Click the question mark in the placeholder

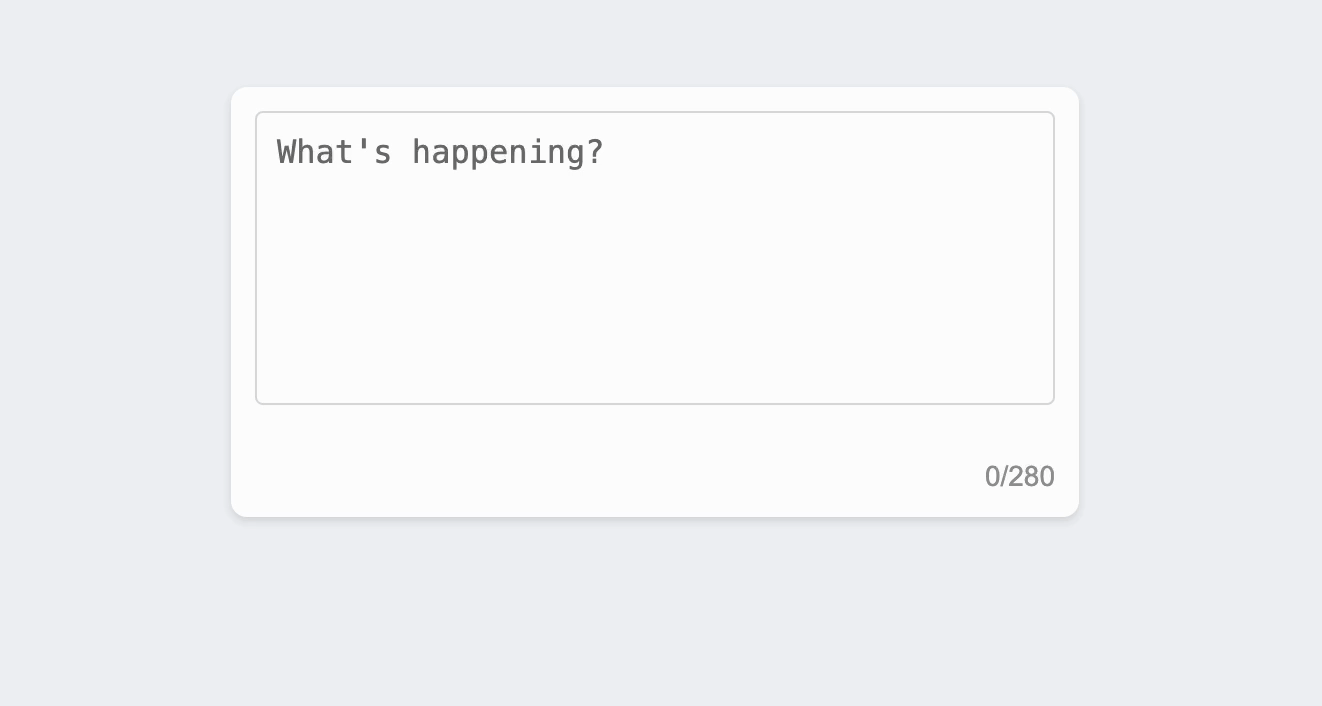tap(597, 152)
